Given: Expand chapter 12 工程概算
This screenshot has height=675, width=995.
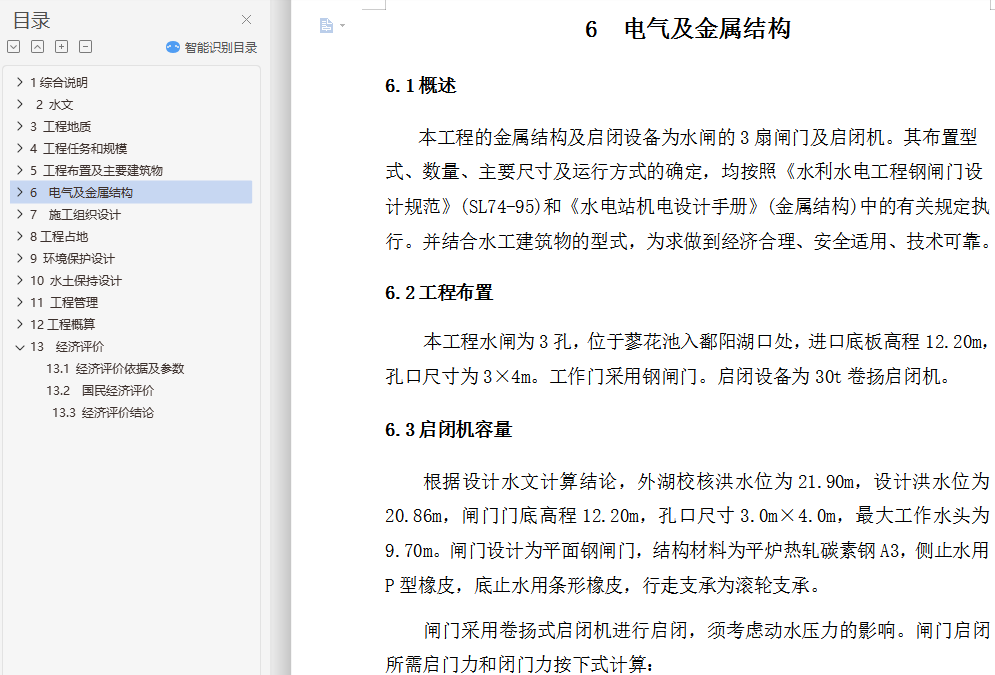Looking at the screenshot, I should point(20,324).
